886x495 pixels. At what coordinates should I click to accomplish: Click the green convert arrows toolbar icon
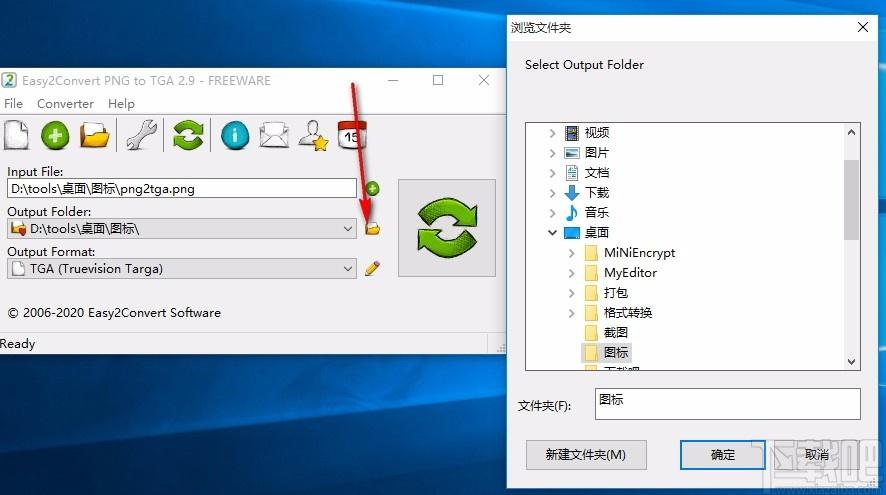(187, 135)
